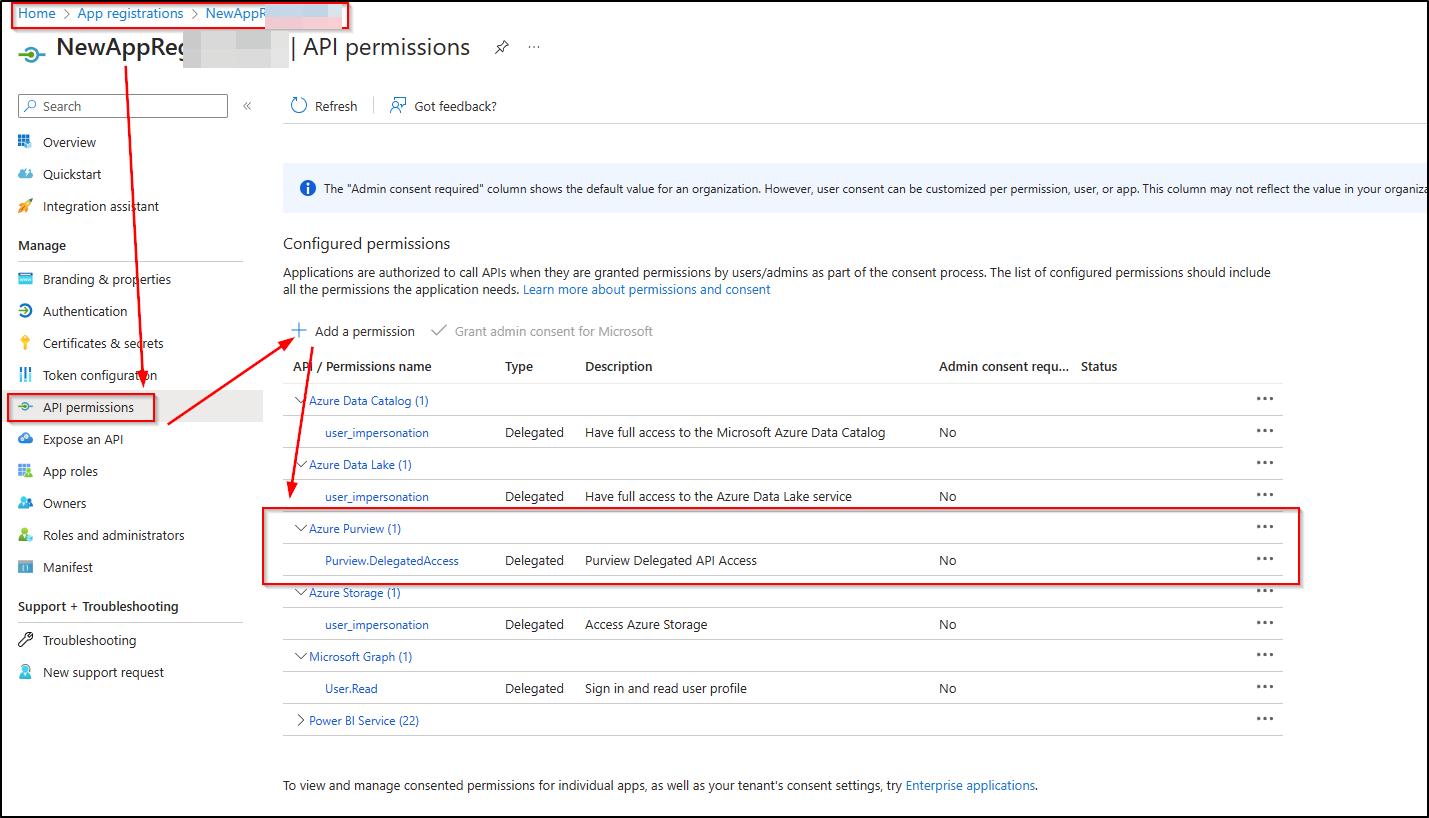
Task: Open ellipsis menu for User.Read row
Action: [1265, 687]
